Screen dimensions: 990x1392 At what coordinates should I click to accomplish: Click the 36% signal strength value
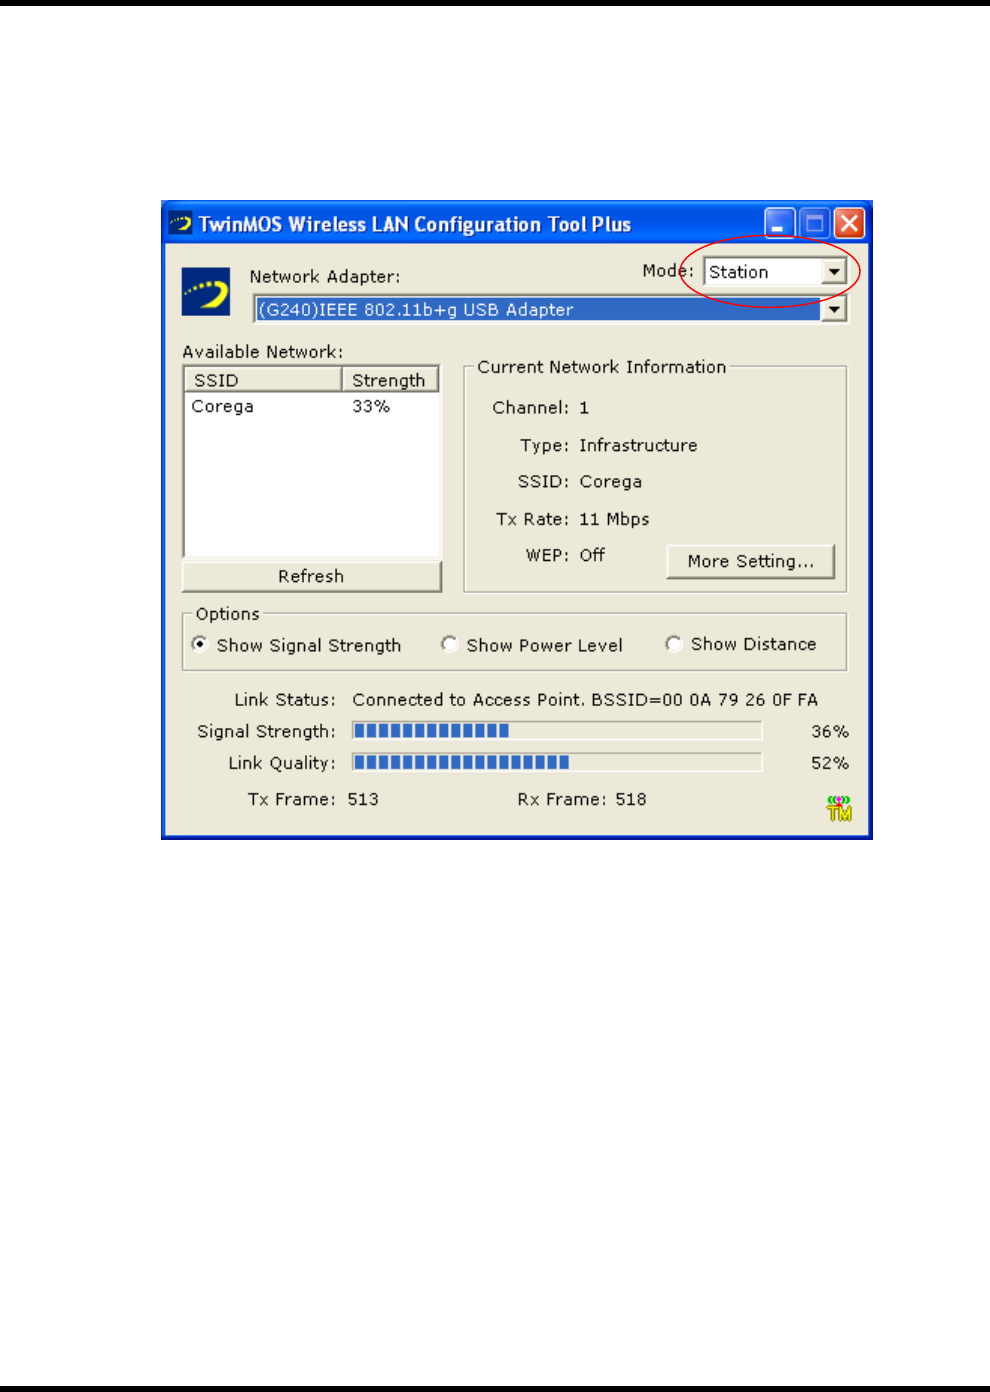coord(830,732)
